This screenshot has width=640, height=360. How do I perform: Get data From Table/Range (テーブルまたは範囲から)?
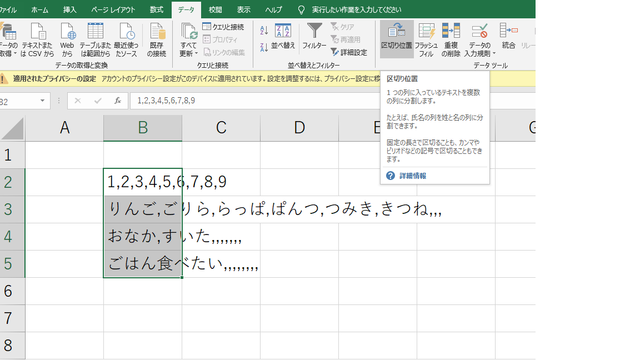pyautogui.click(x=95, y=39)
